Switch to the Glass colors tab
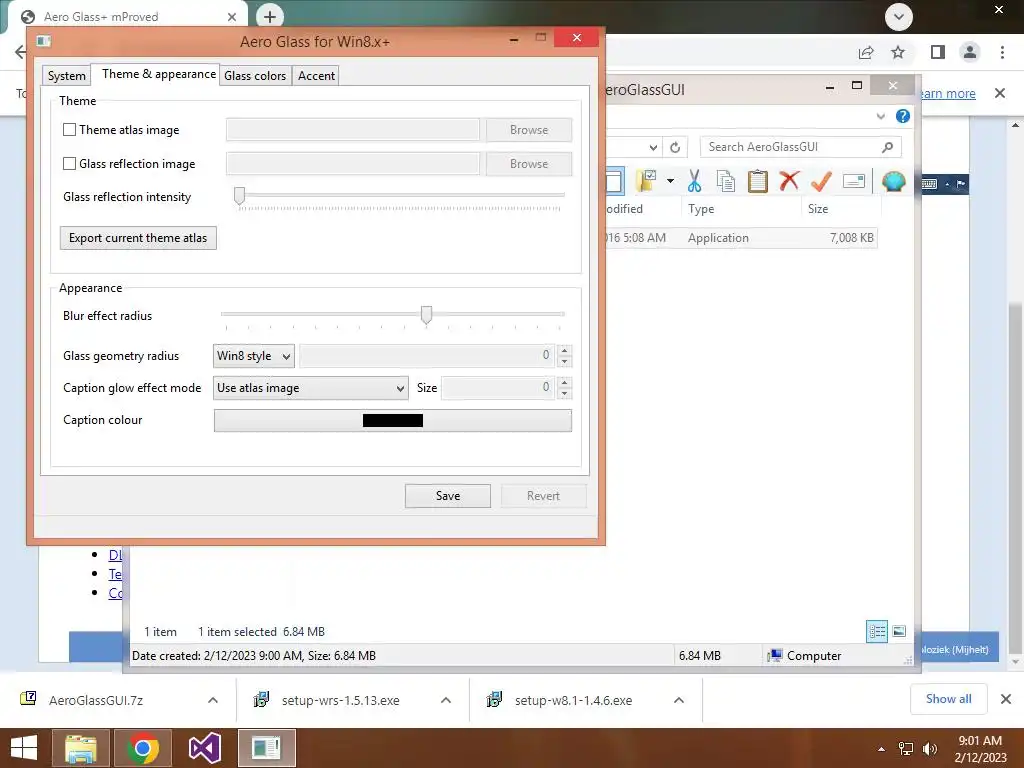 pos(255,76)
